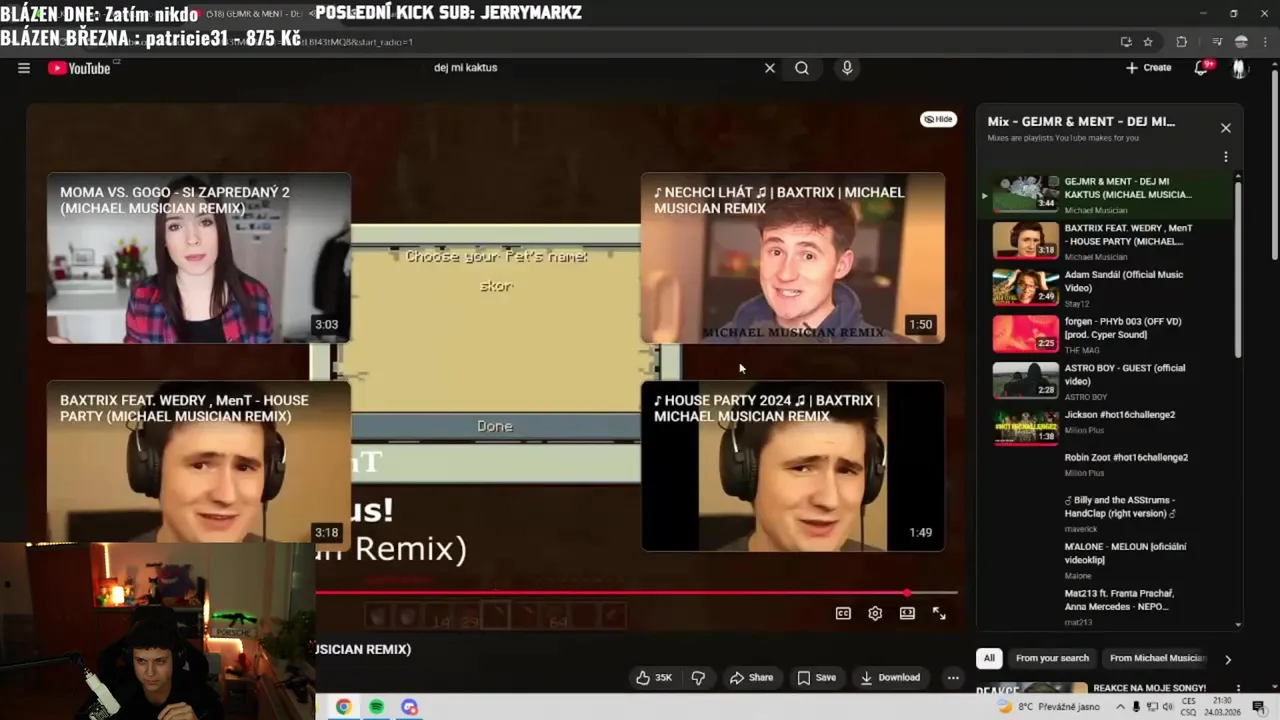
Task: Open the Chrome profile avatar
Action: [x=1241, y=42]
